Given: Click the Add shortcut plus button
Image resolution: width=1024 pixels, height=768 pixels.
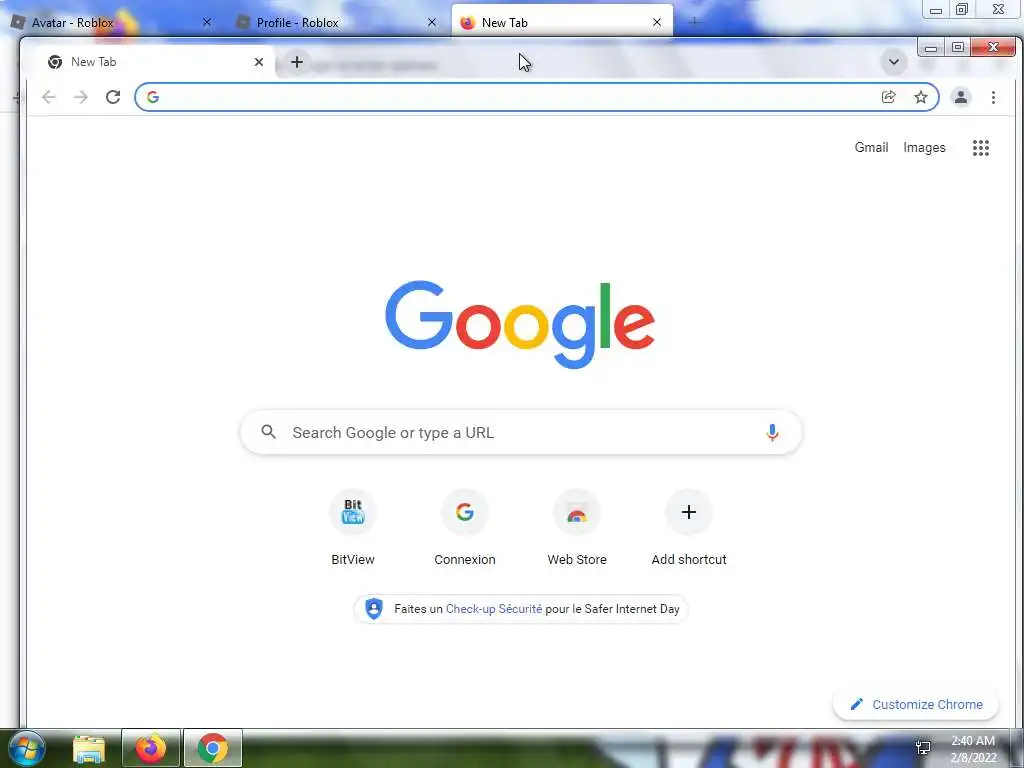Looking at the screenshot, I should coord(689,512).
